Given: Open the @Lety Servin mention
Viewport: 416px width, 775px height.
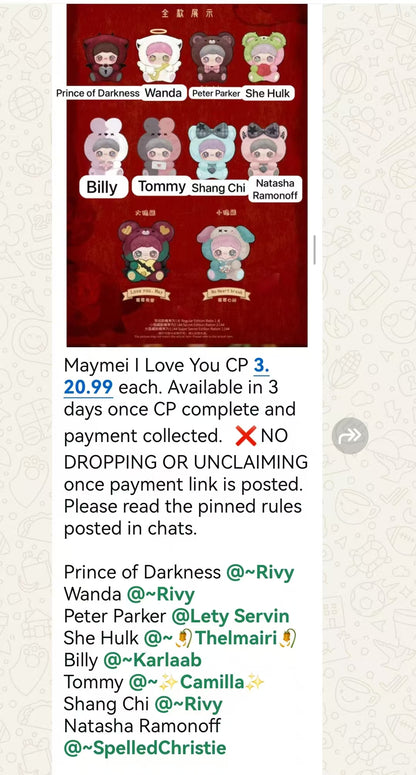Looking at the screenshot, I should (230, 616).
